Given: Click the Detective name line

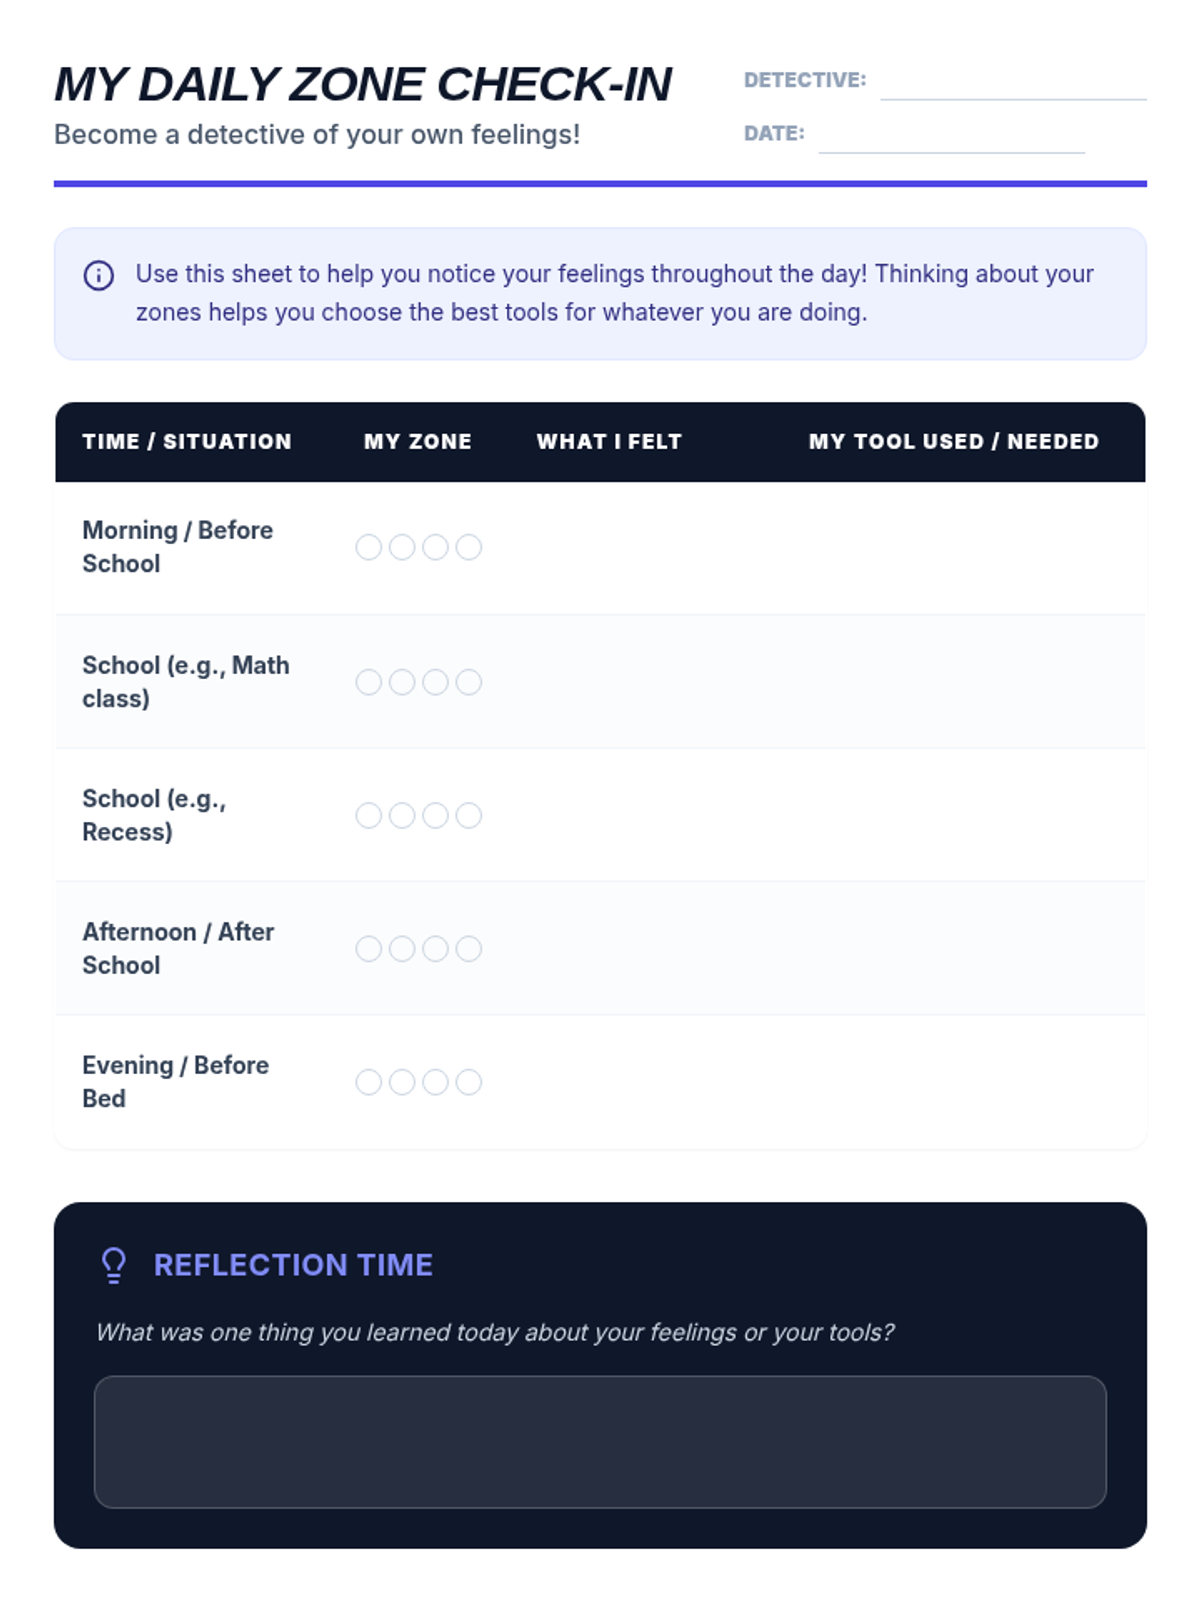Looking at the screenshot, I should [1012, 86].
